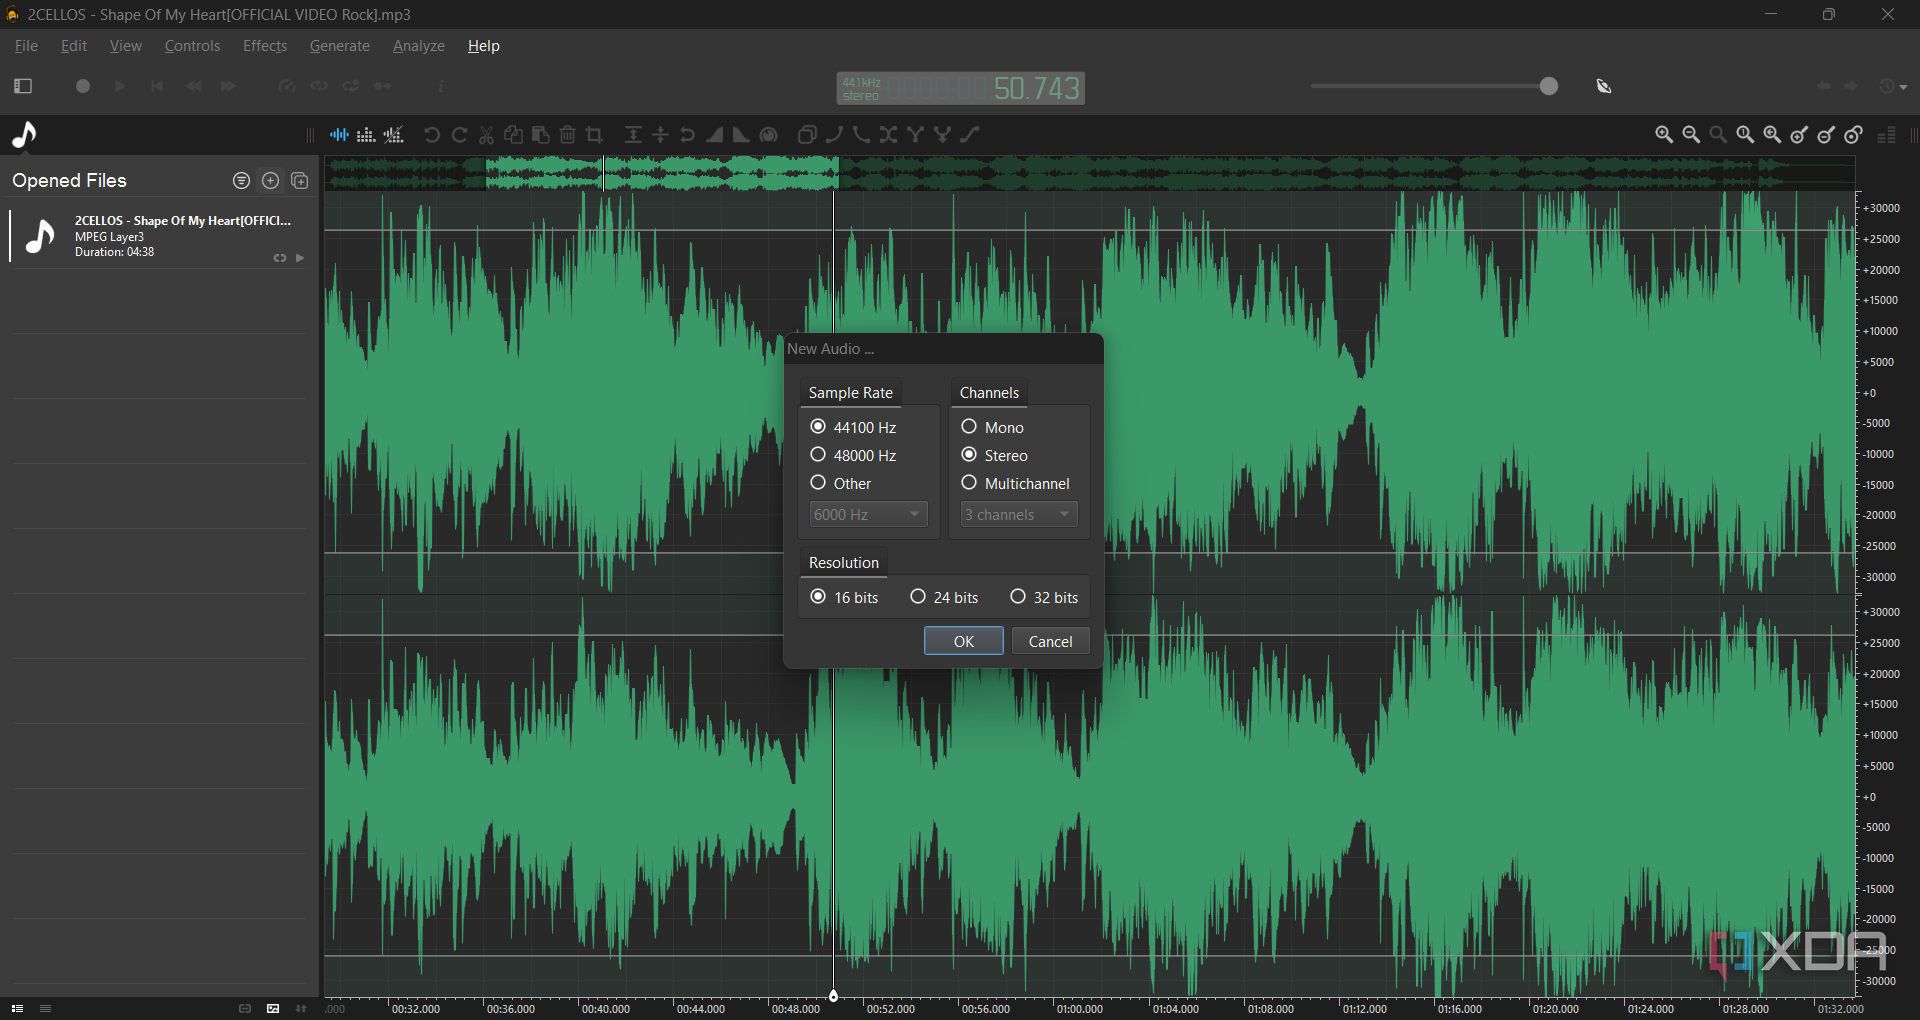Click the waveform overview strip selection

tap(662, 174)
